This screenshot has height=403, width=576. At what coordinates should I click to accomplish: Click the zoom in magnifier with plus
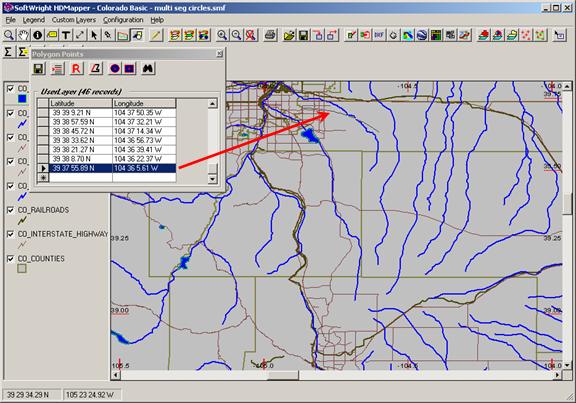pos(222,35)
